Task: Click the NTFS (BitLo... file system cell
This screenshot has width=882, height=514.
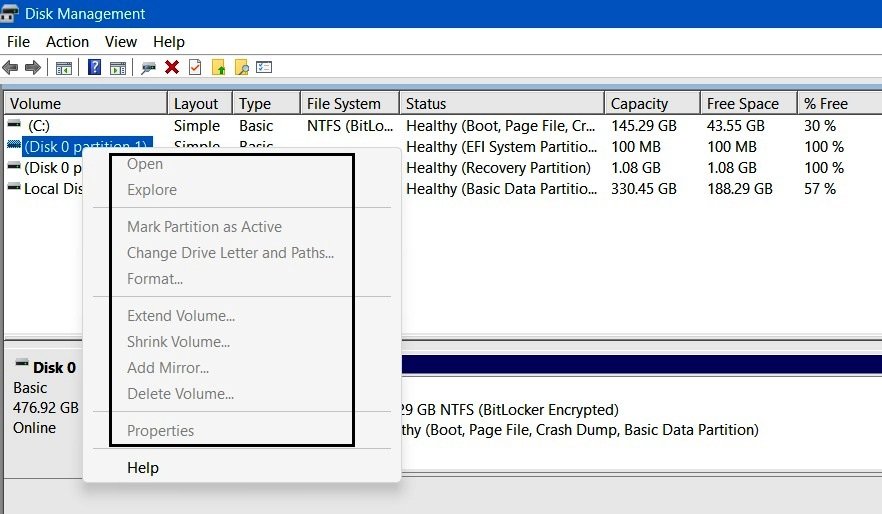Action: pos(349,125)
